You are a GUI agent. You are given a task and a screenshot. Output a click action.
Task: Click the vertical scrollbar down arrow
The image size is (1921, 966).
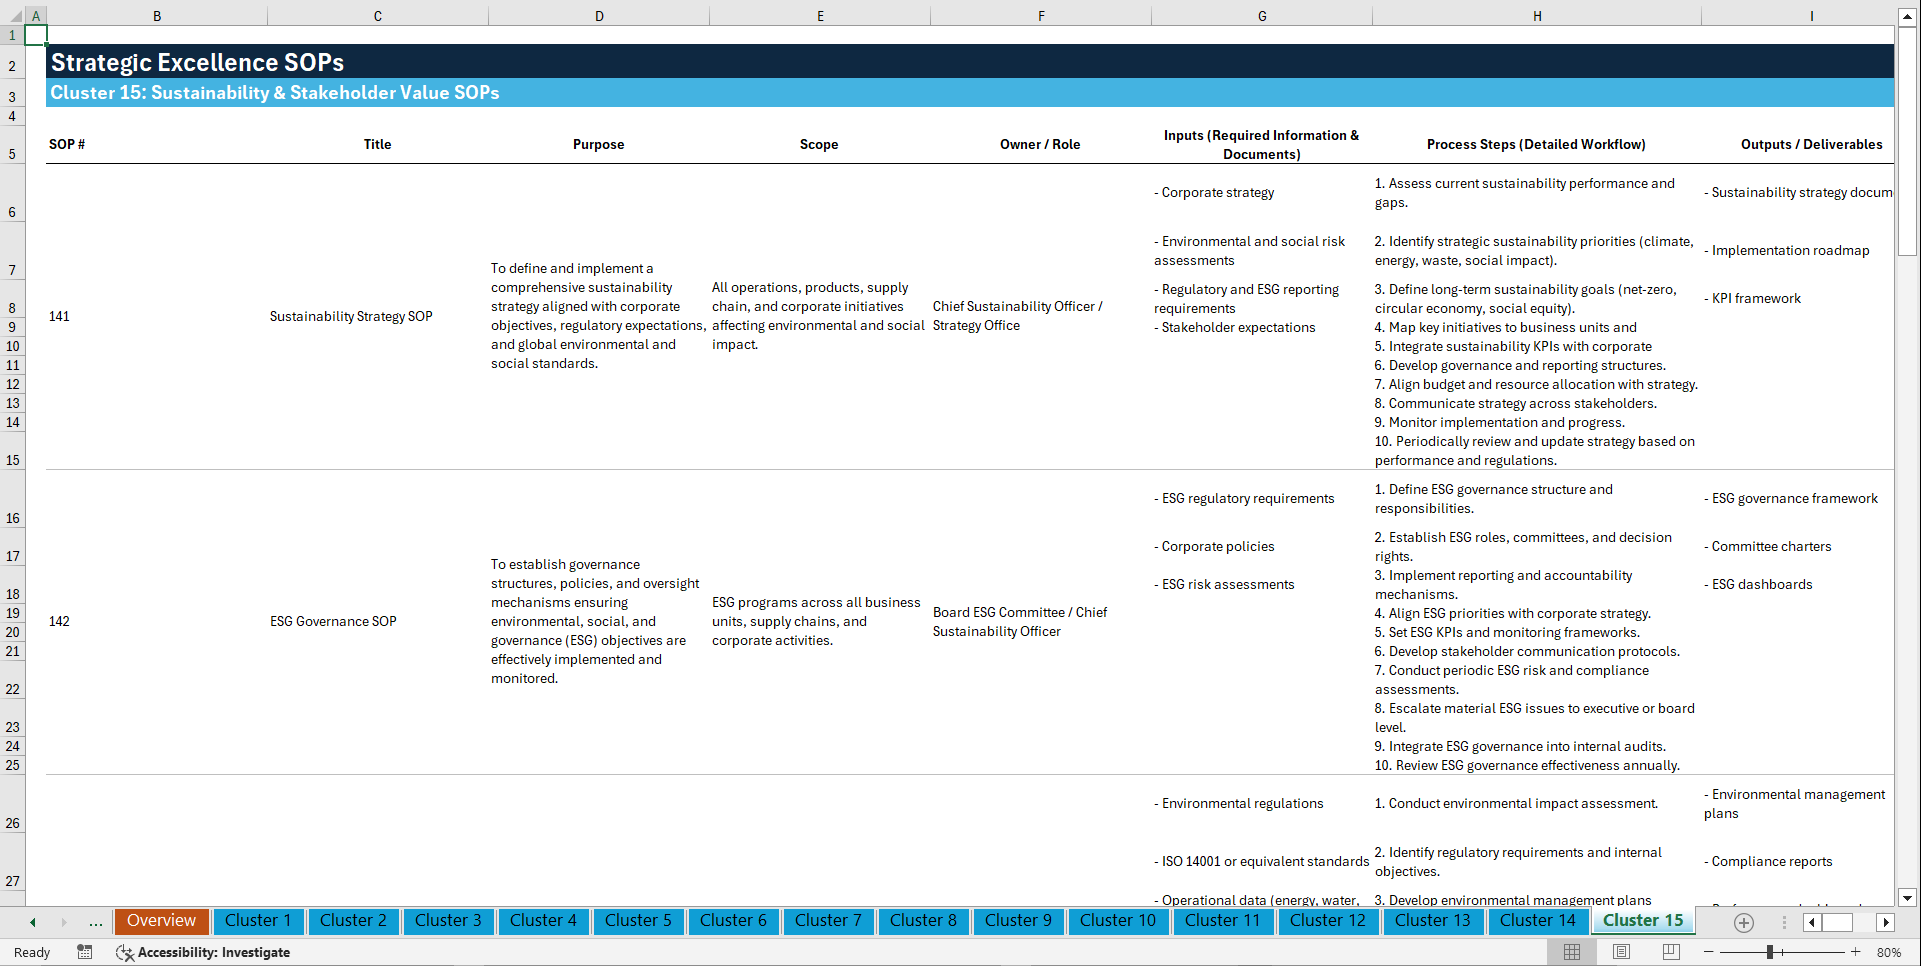(x=1908, y=899)
